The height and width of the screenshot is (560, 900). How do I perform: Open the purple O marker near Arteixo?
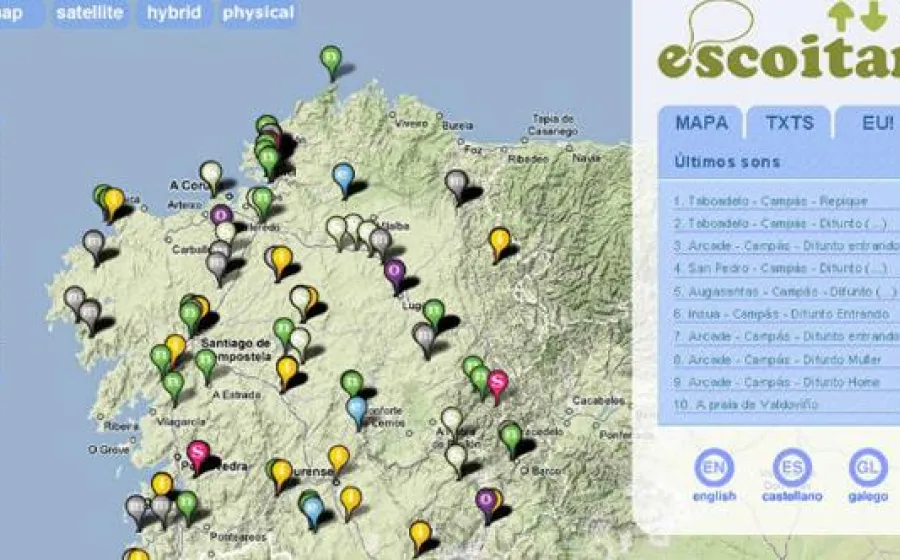click(221, 216)
